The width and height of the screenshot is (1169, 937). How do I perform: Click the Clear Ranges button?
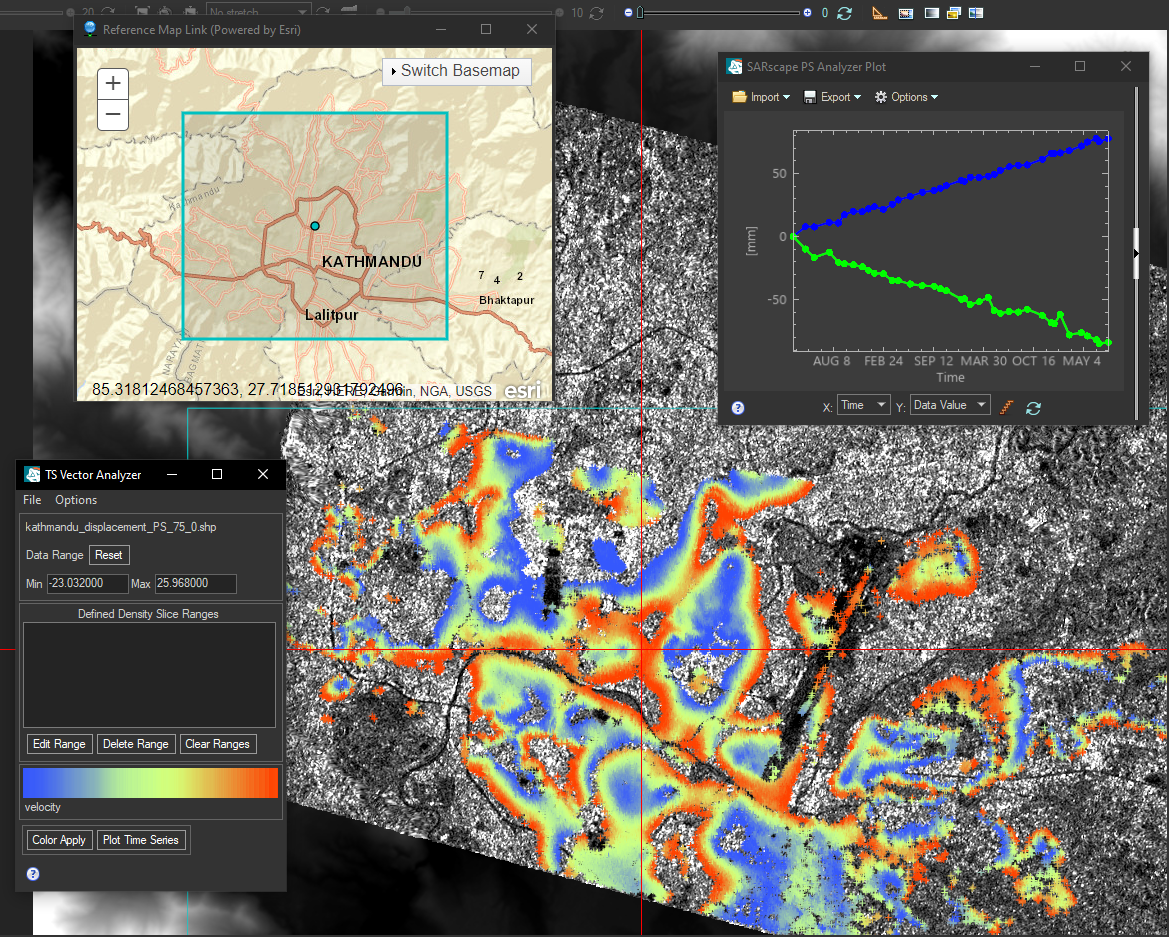click(218, 744)
